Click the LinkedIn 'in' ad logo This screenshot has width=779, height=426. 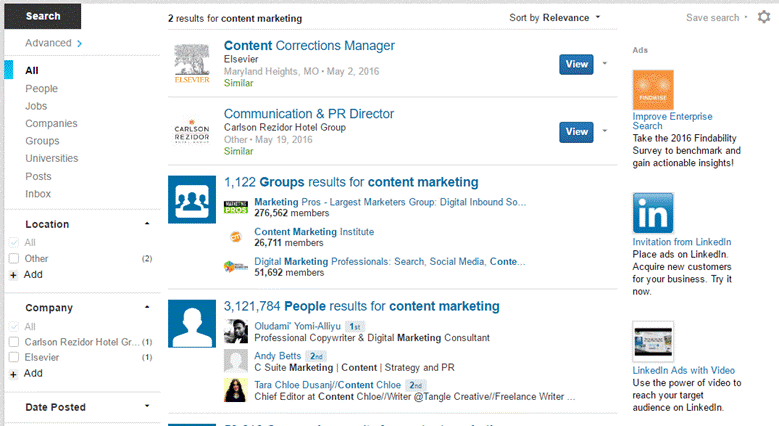pyautogui.click(x=653, y=213)
